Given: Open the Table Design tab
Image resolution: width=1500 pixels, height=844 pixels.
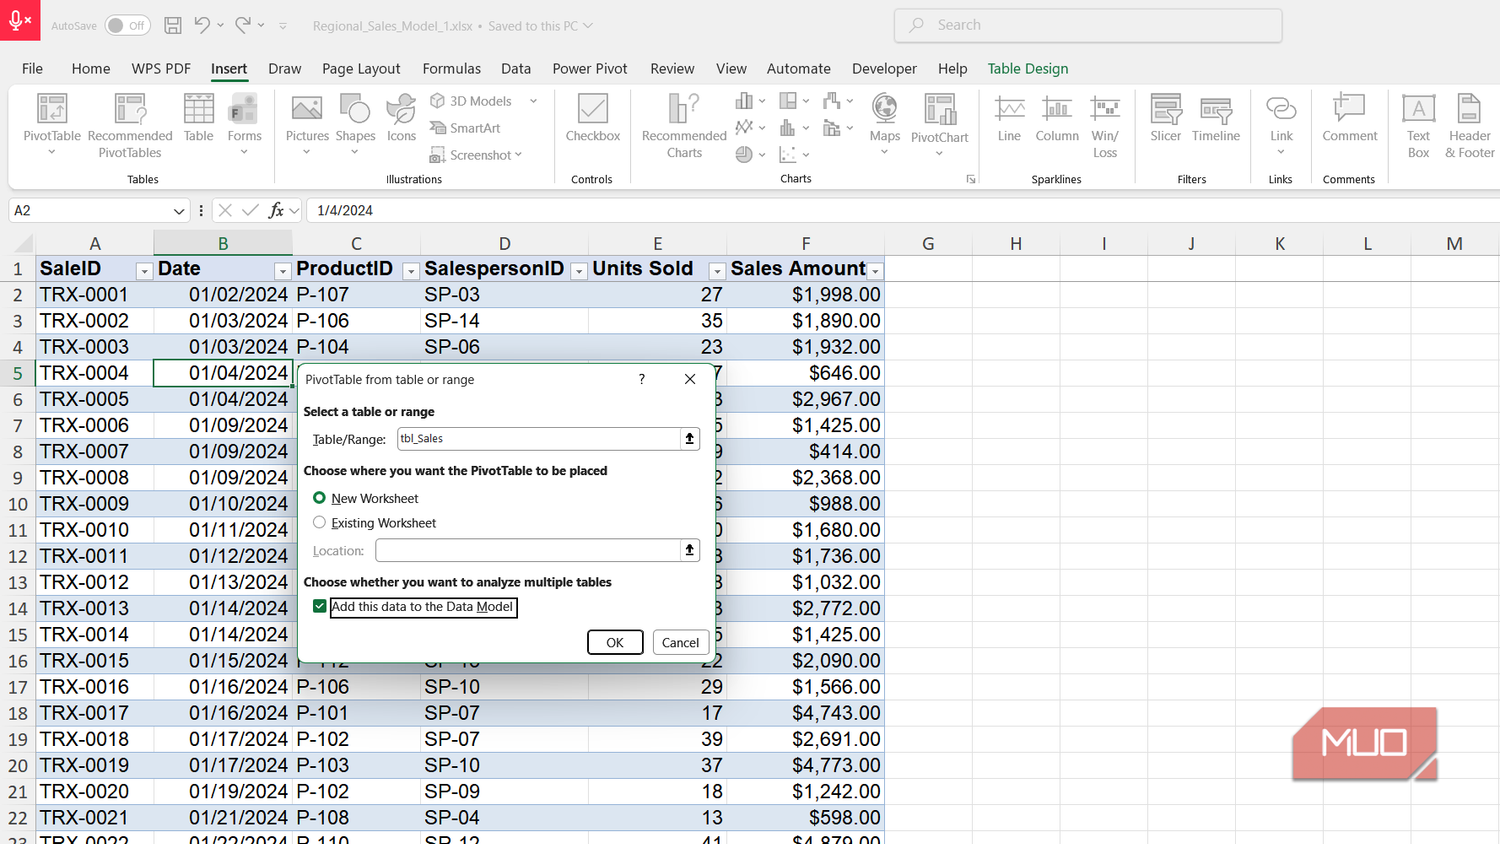Looking at the screenshot, I should (x=1028, y=68).
